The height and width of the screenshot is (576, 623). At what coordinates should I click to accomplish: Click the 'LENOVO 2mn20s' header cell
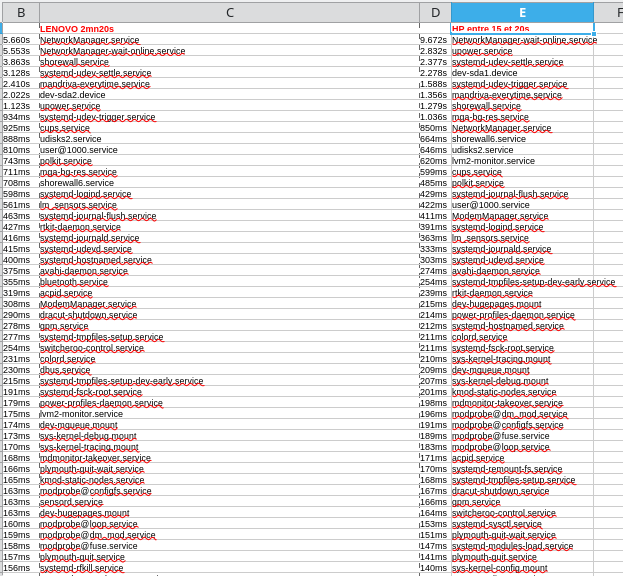pos(229,29)
